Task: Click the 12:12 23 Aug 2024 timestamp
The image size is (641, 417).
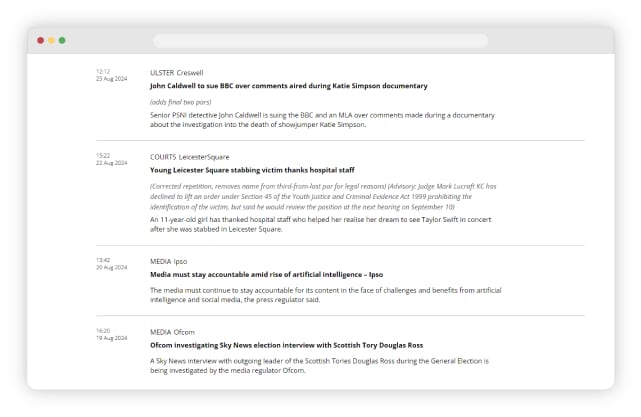Action: (110, 75)
